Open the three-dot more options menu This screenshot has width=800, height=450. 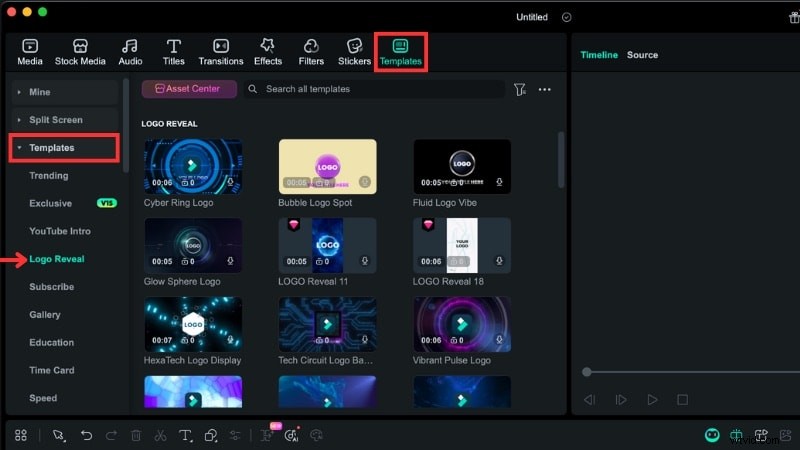(x=545, y=90)
